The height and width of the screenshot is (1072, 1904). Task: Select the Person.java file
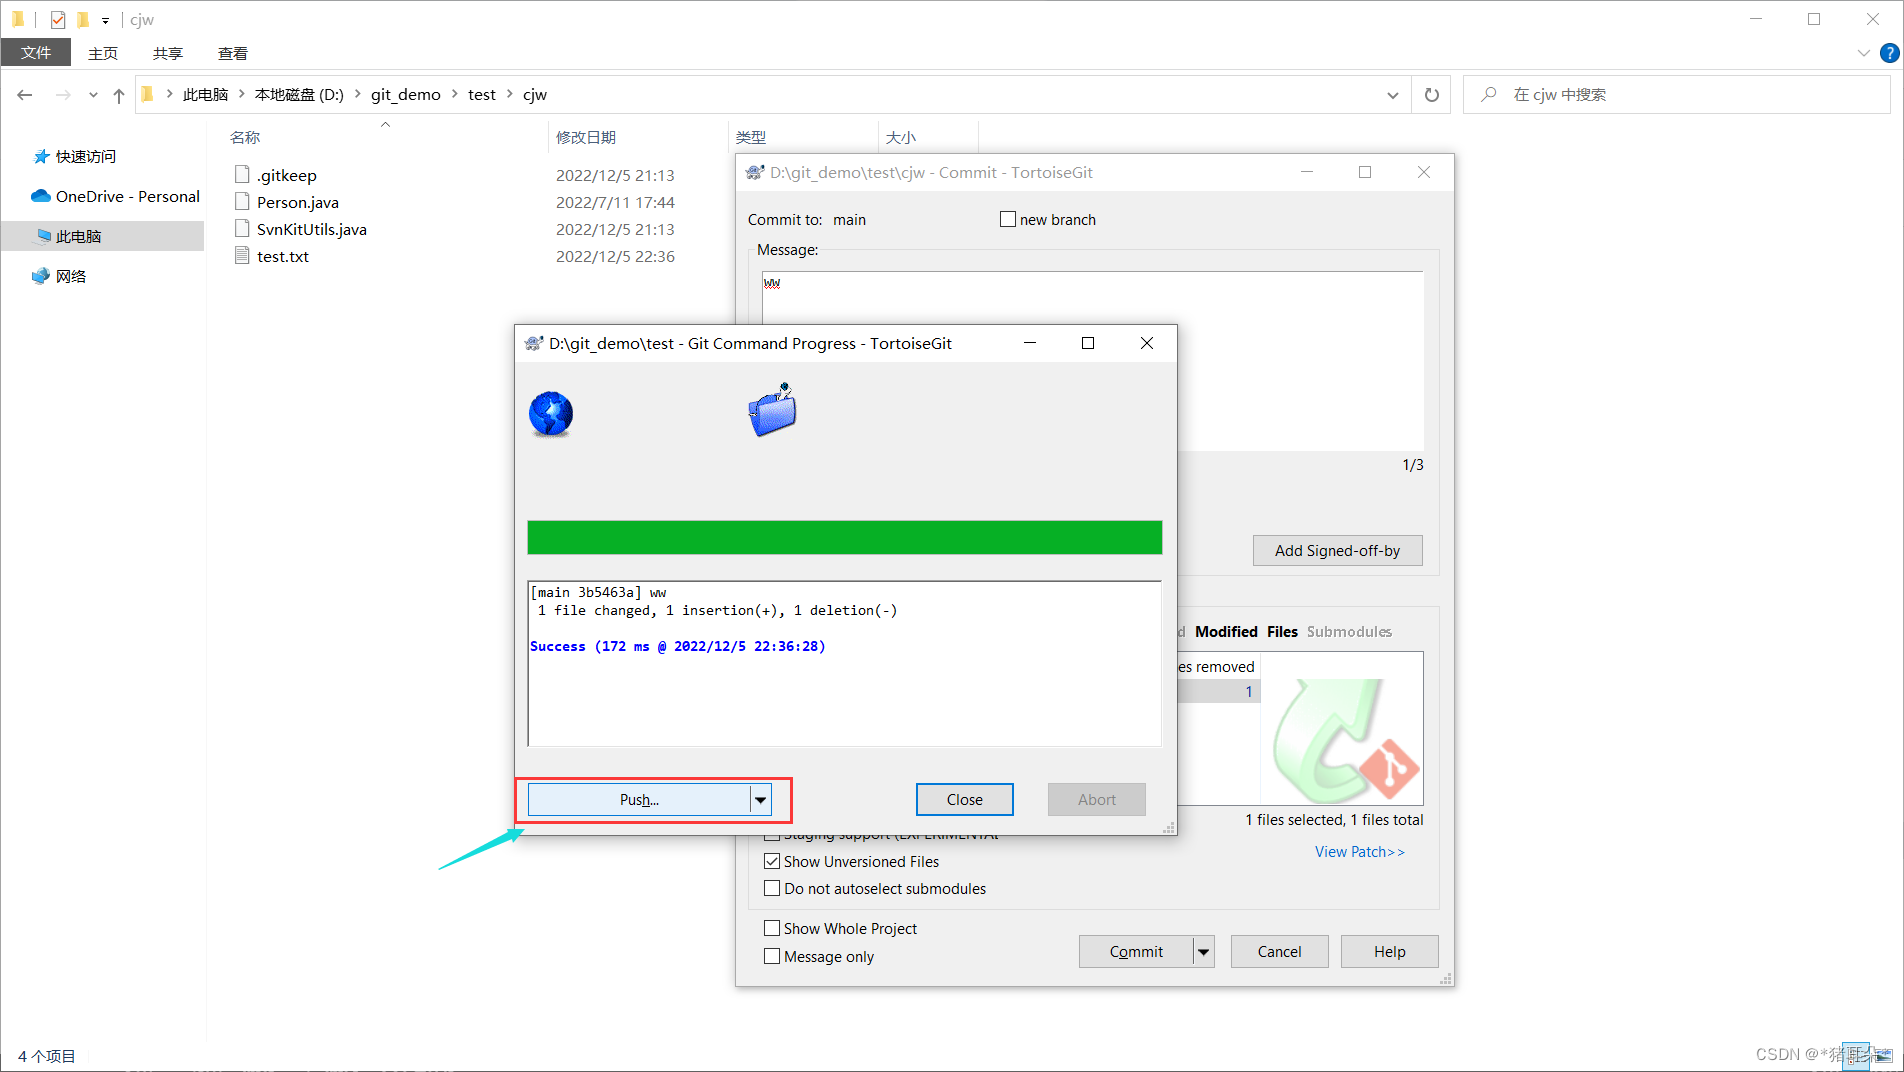(x=297, y=202)
